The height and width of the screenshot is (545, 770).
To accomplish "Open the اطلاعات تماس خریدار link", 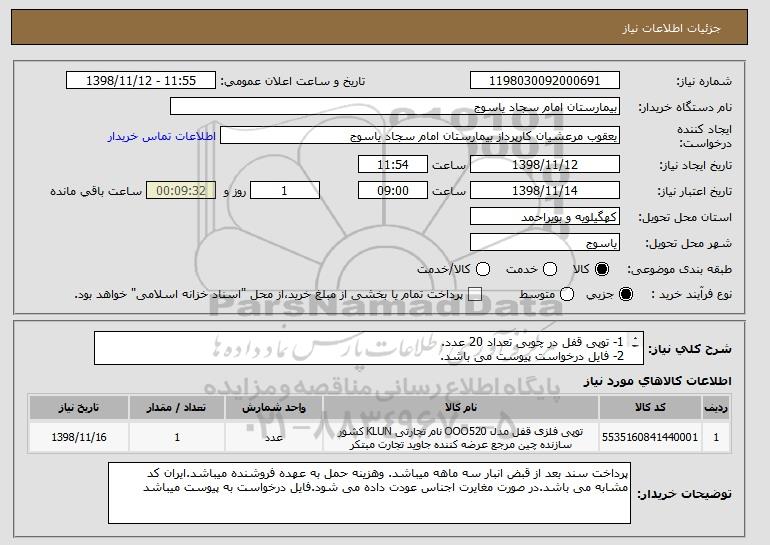I will pyautogui.click(x=162, y=136).
